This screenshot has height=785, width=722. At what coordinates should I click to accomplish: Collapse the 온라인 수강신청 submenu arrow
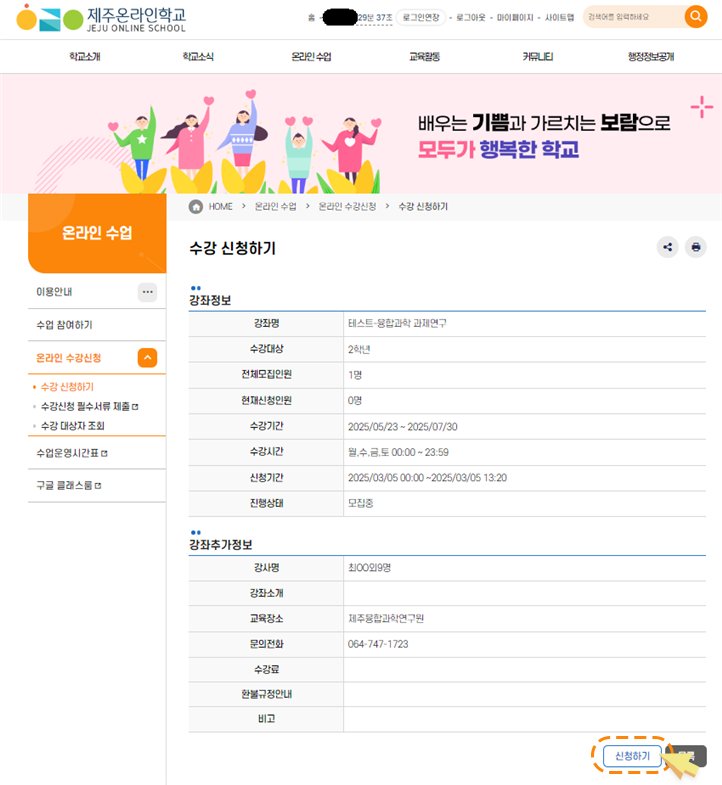[x=147, y=357]
